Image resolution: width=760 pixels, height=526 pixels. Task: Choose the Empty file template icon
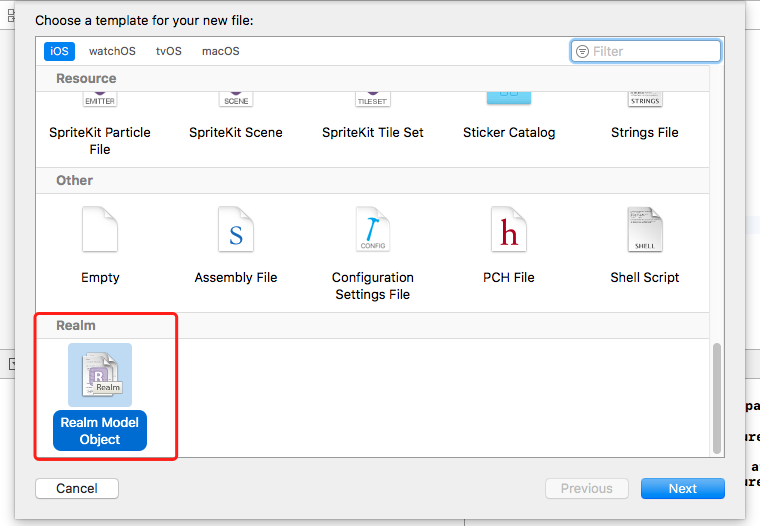(x=100, y=229)
